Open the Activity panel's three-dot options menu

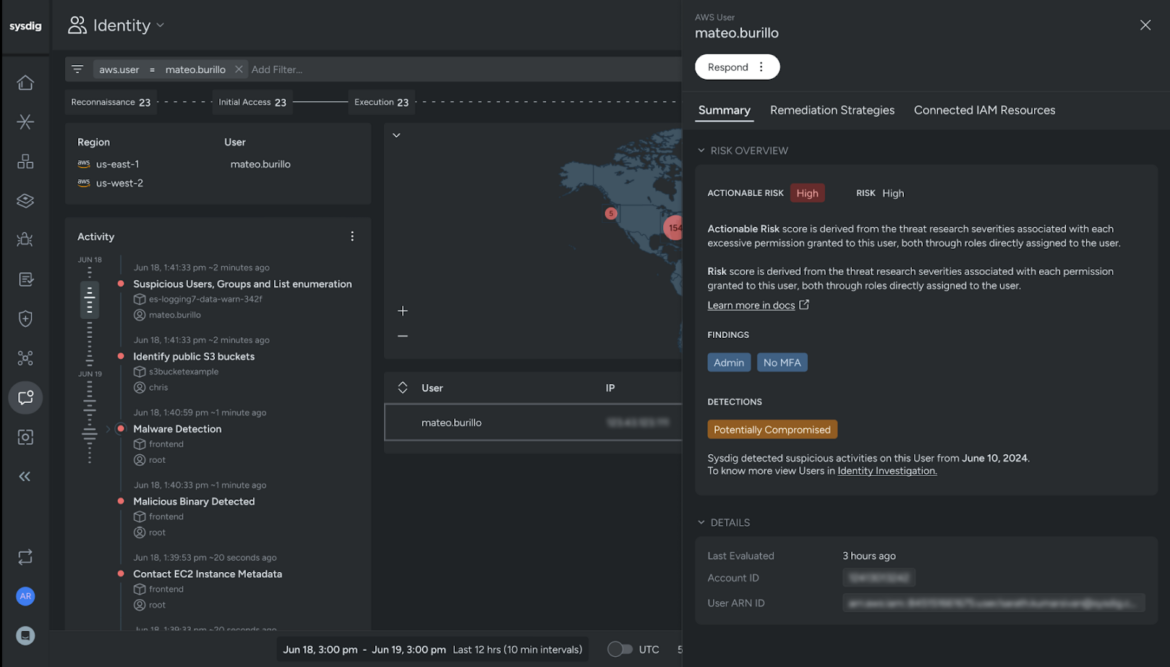pyautogui.click(x=352, y=236)
